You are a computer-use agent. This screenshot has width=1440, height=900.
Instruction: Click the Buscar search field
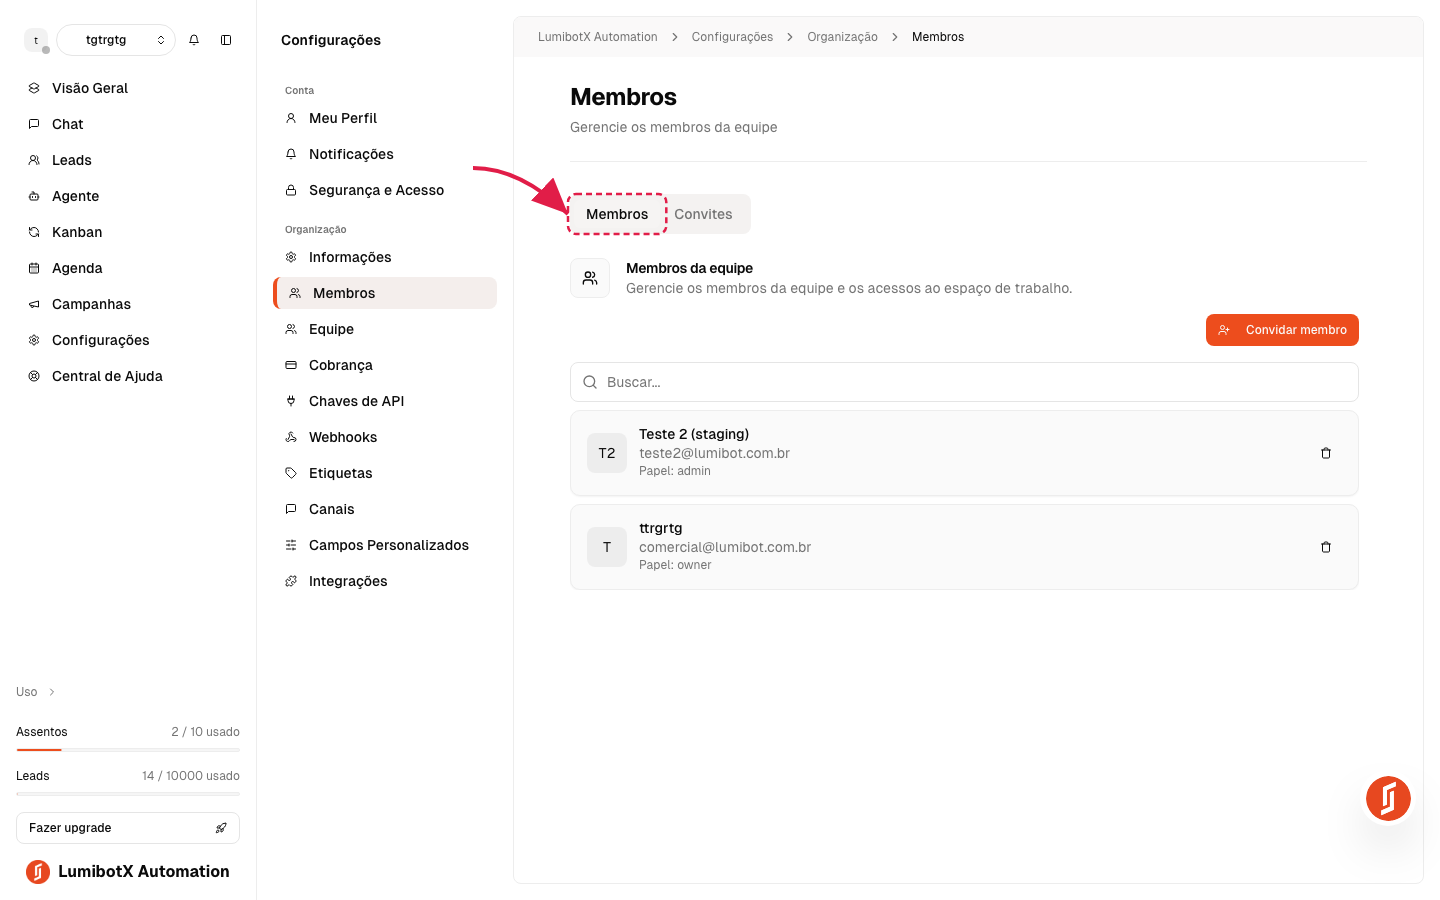964,382
